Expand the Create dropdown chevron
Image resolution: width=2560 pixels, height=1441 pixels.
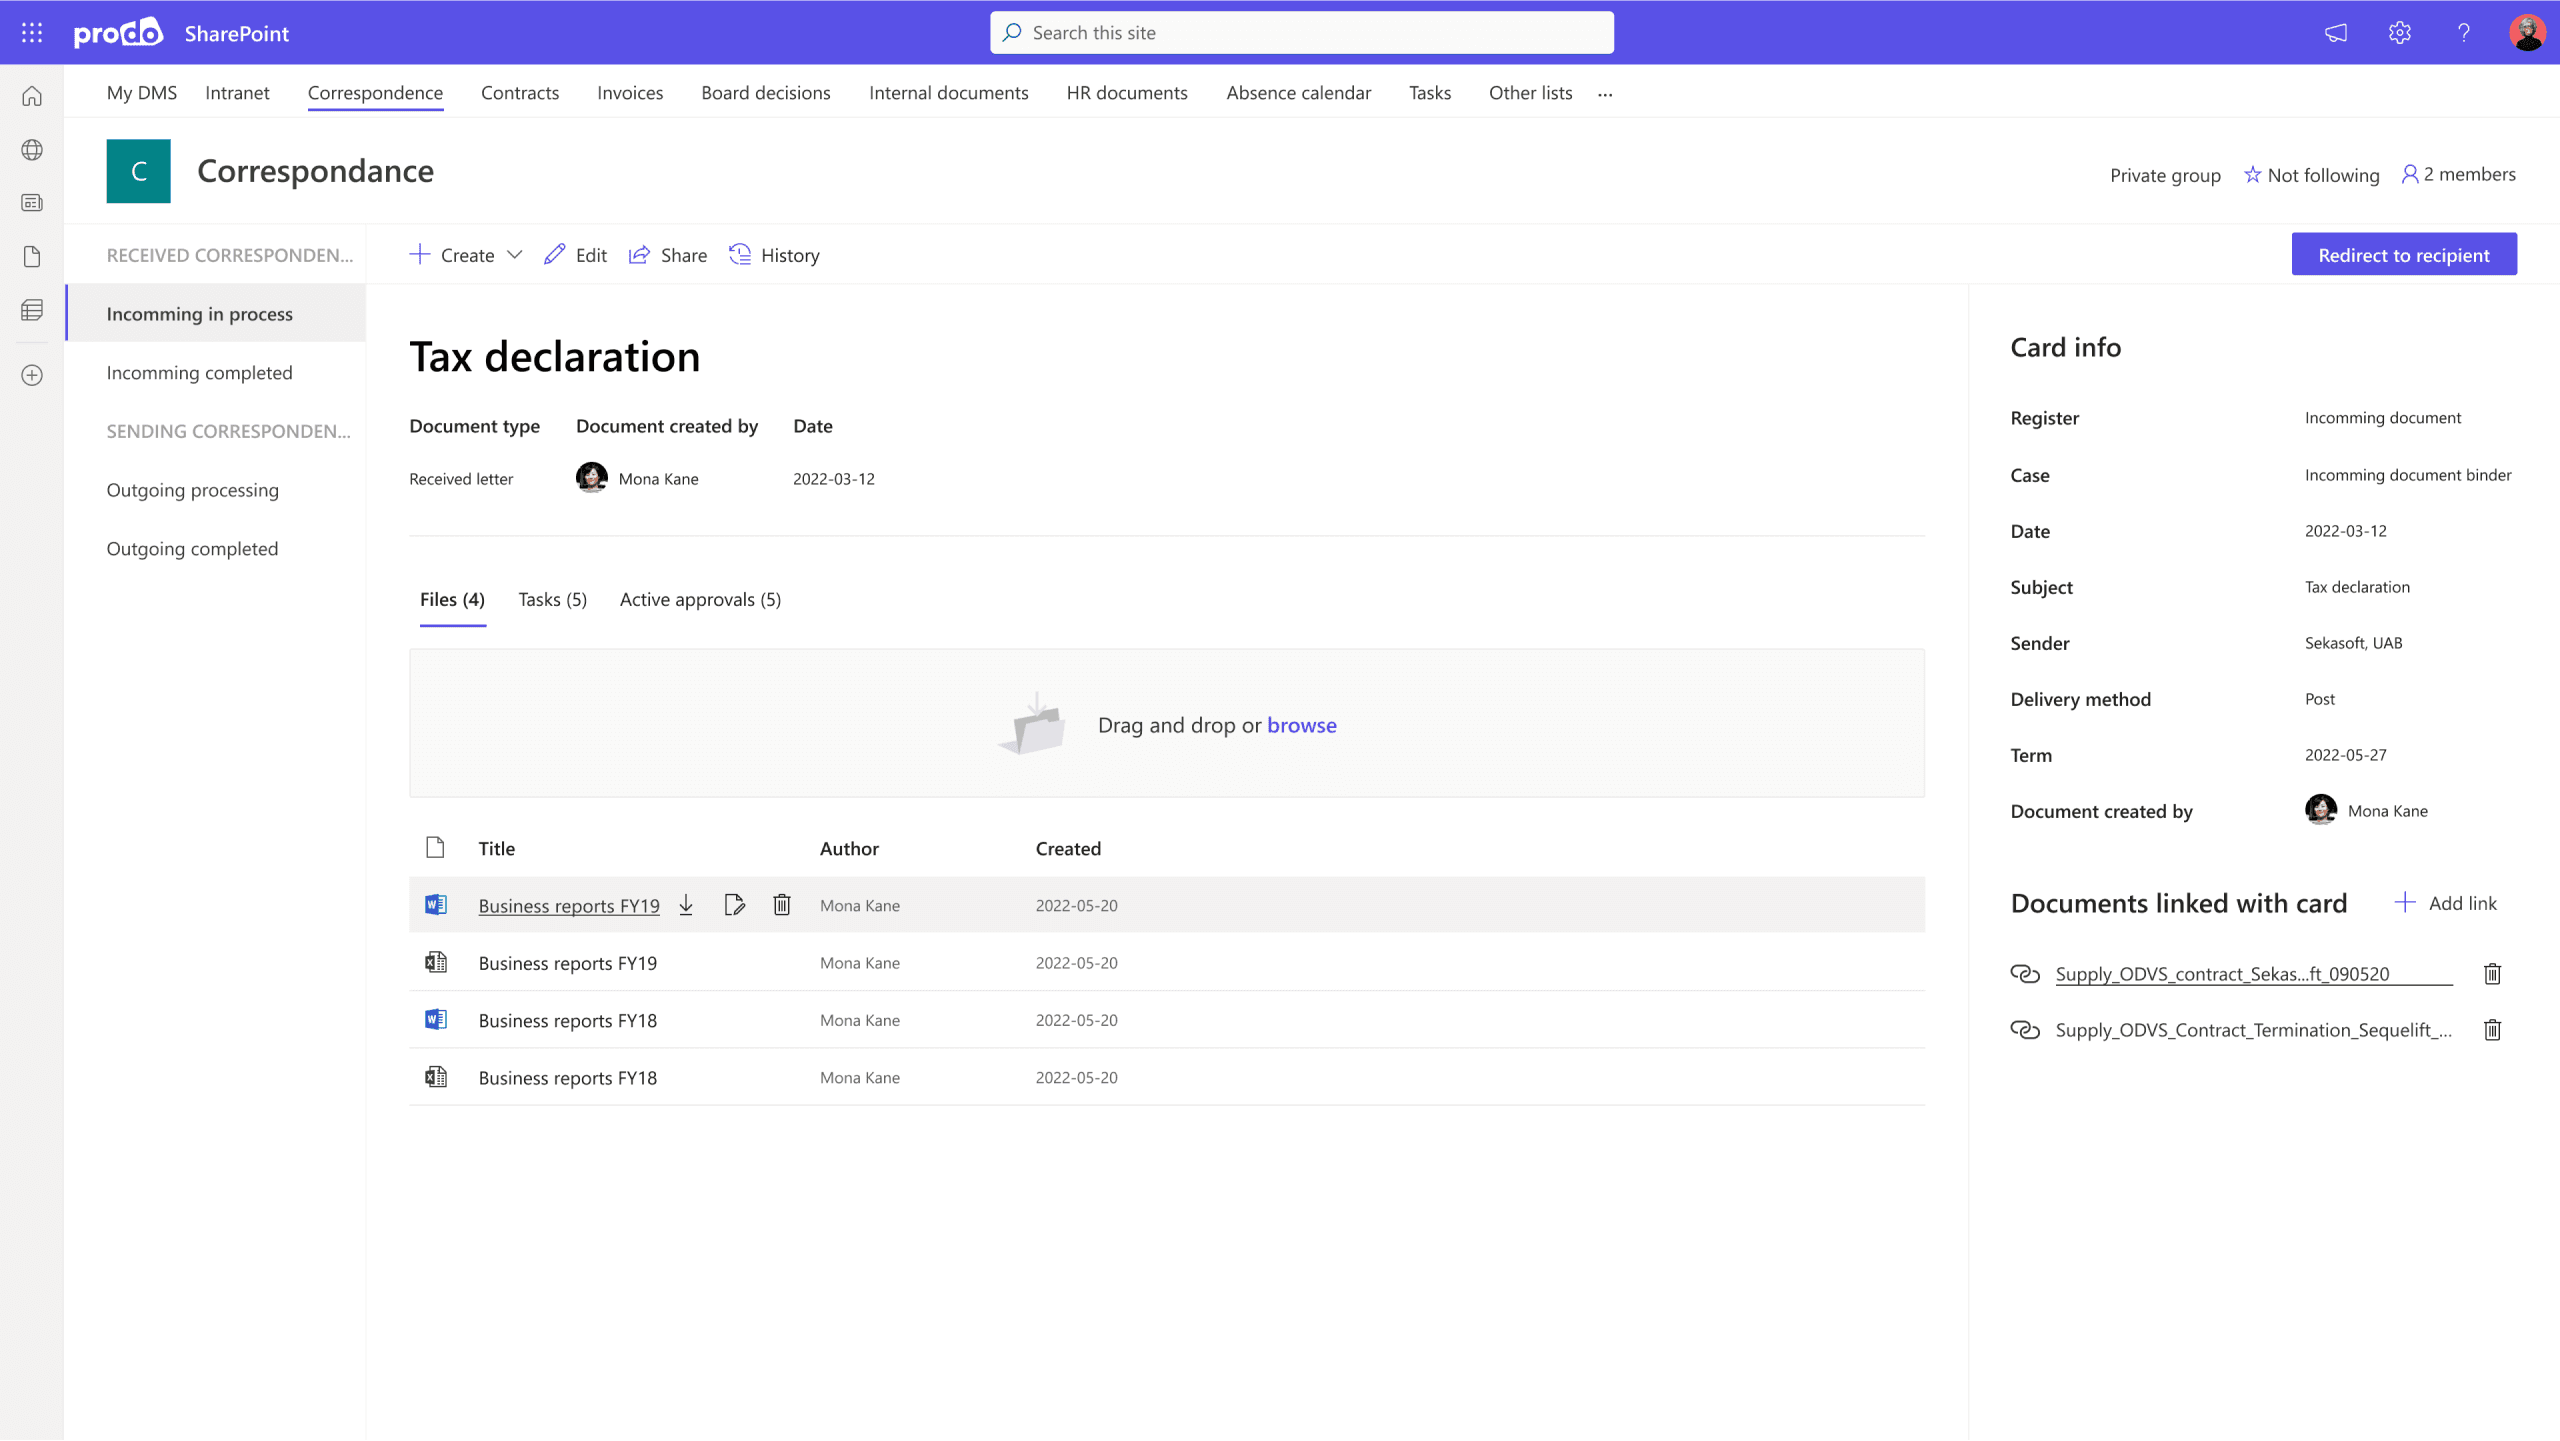[x=515, y=255]
